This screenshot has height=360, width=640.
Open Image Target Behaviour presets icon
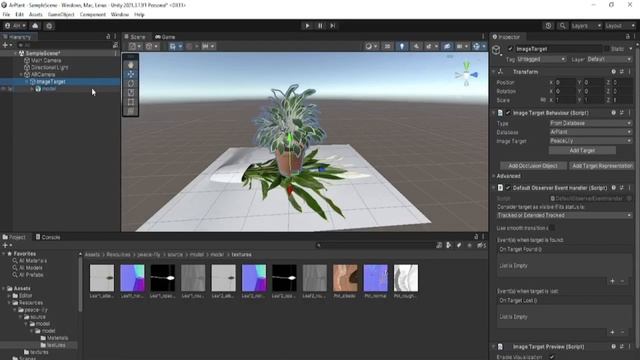tap(621, 113)
